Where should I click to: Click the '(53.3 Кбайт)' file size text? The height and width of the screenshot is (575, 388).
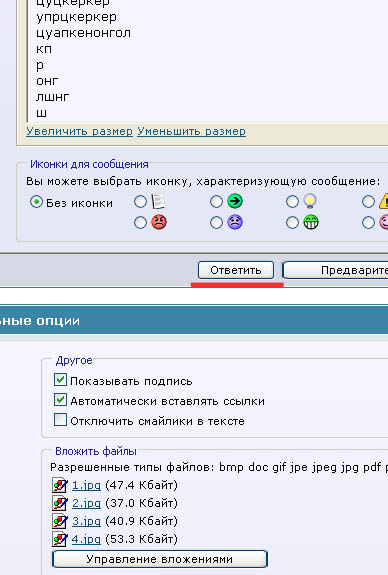point(141,539)
